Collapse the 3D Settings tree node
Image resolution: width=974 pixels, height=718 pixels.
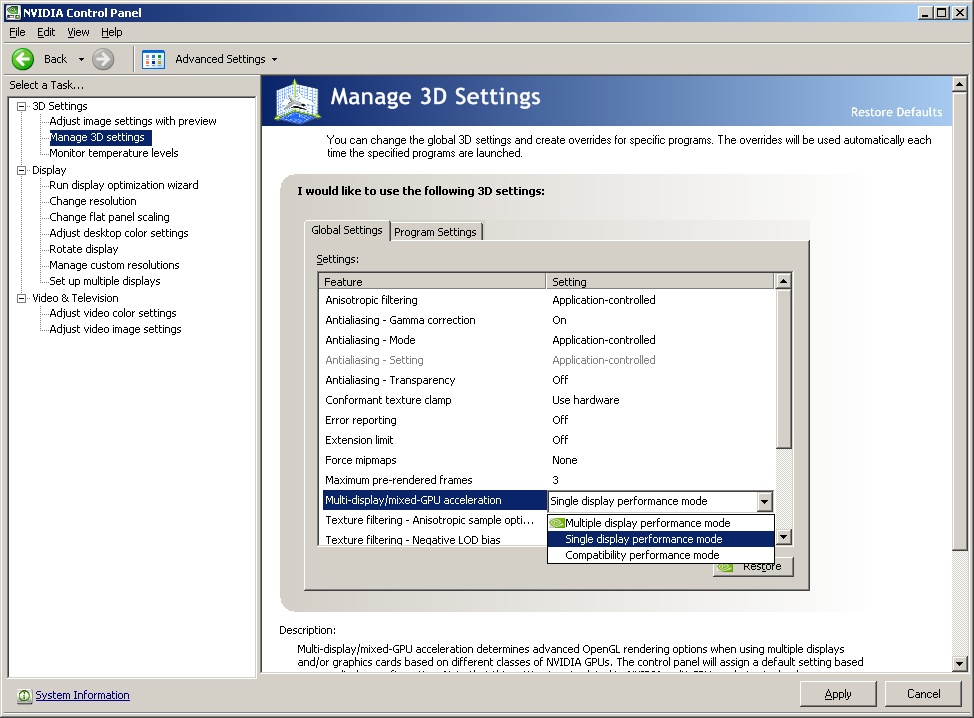[x=22, y=106]
